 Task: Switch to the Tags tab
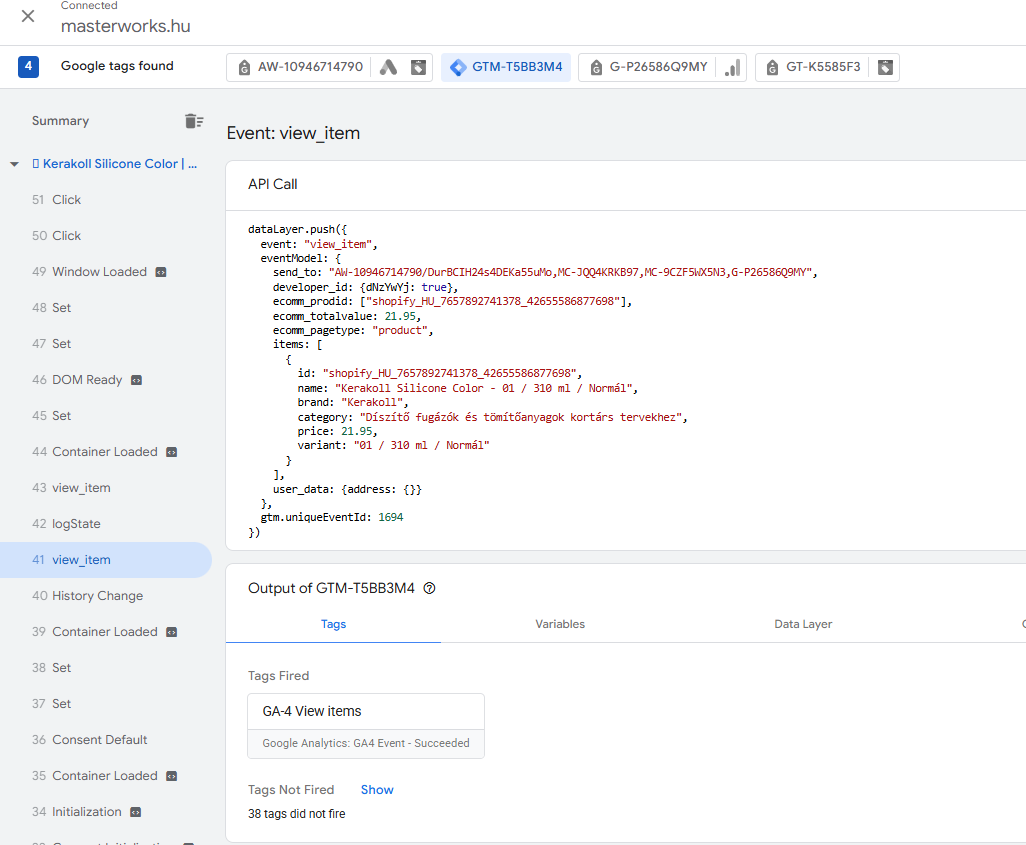point(333,624)
